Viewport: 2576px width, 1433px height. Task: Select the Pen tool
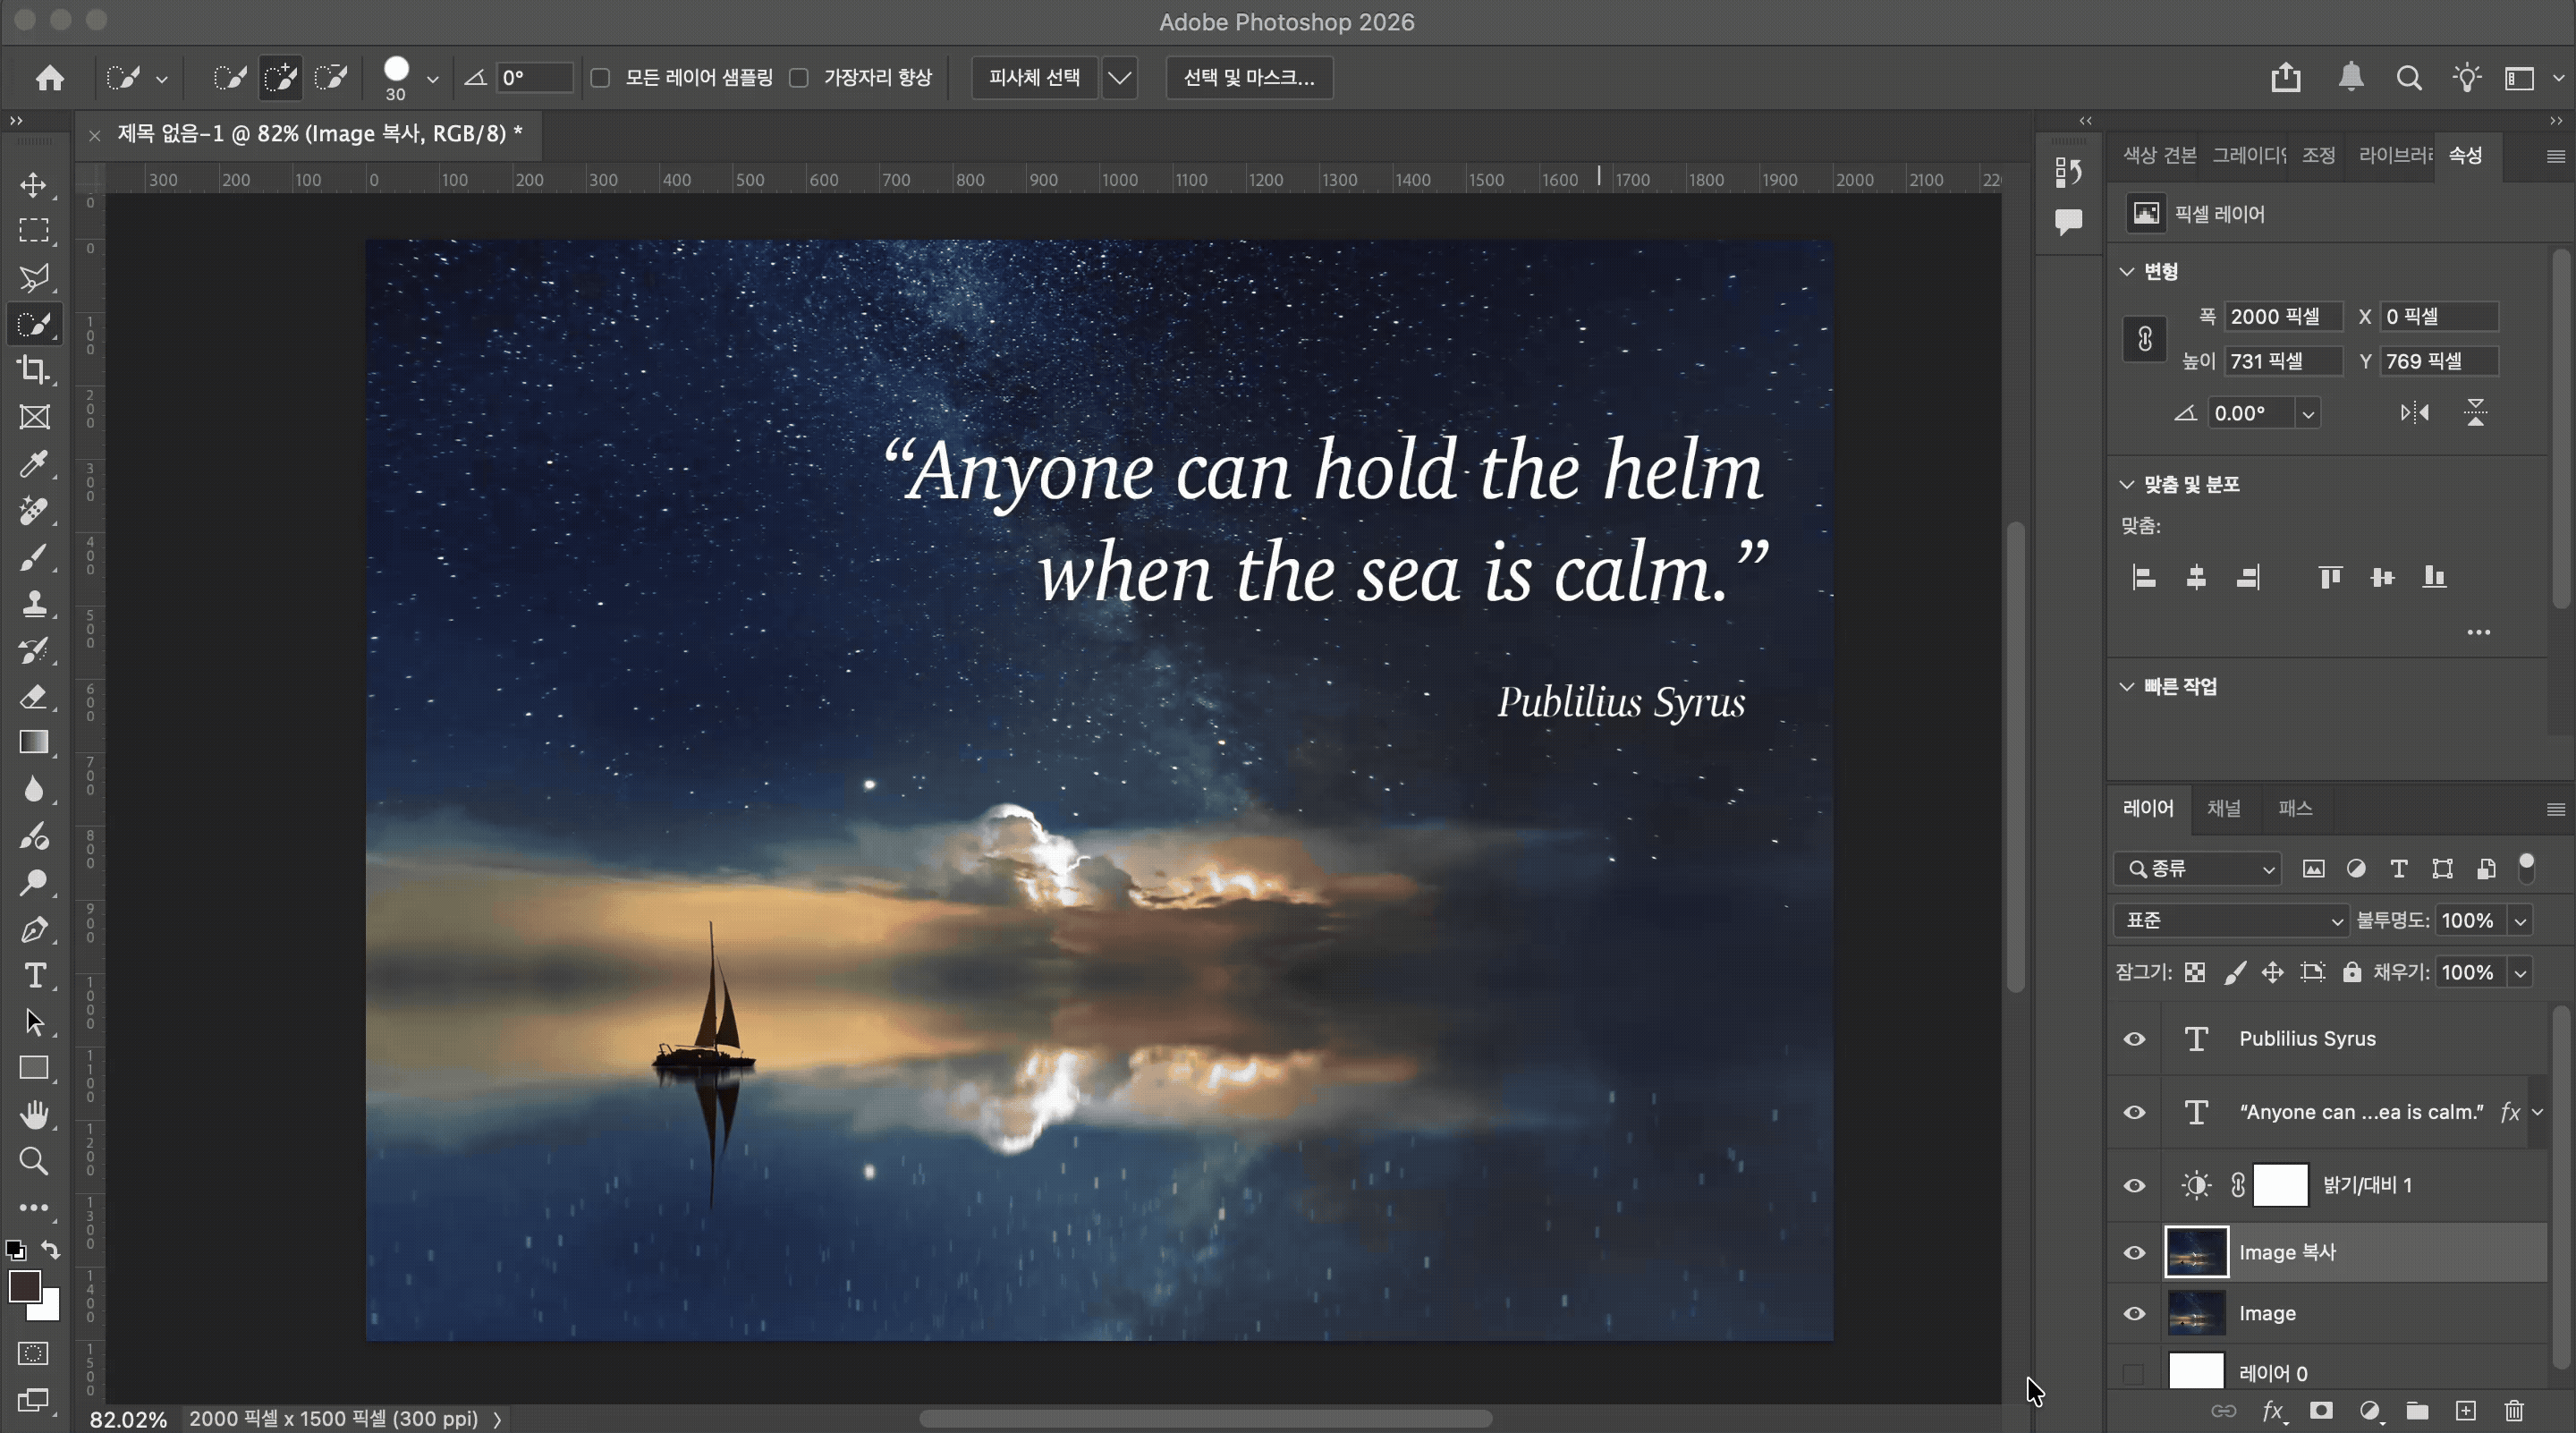pos(34,930)
